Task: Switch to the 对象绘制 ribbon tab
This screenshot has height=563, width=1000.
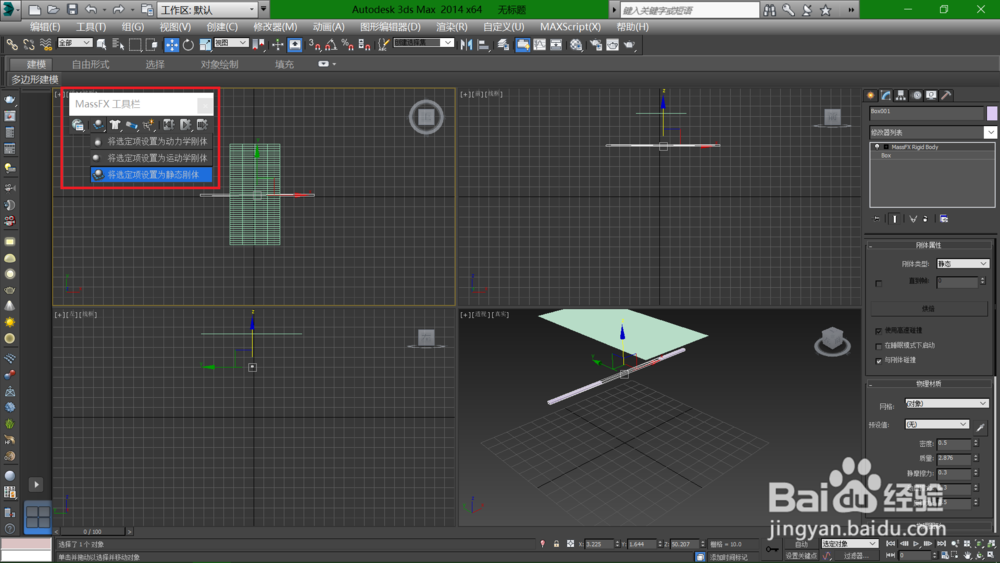Action: pos(219,64)
